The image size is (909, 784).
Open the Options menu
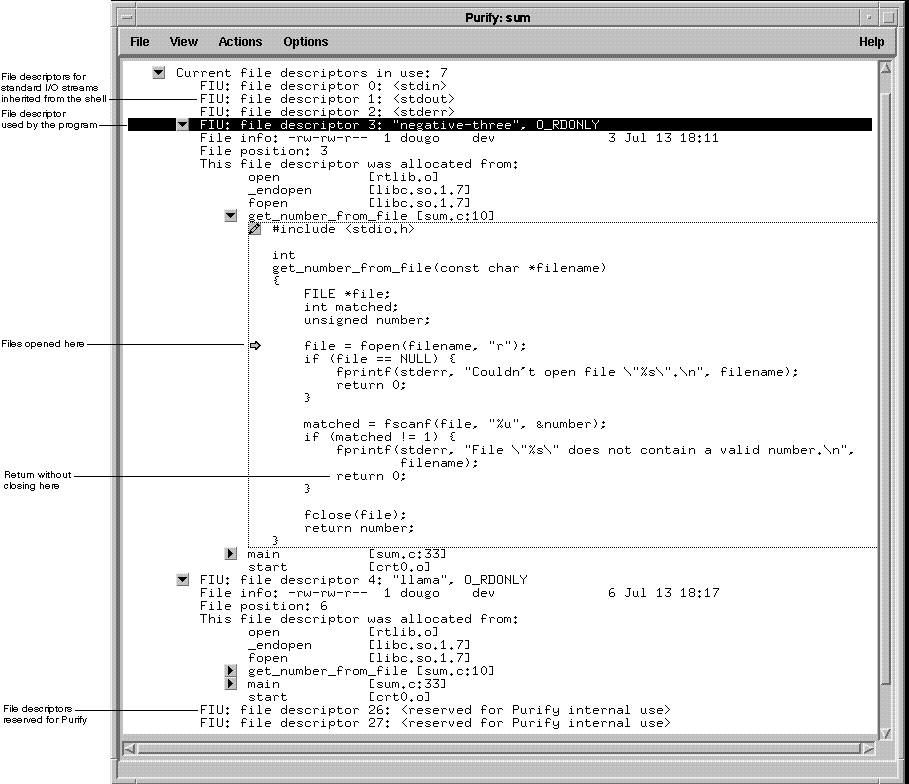(x=306, y=42)
